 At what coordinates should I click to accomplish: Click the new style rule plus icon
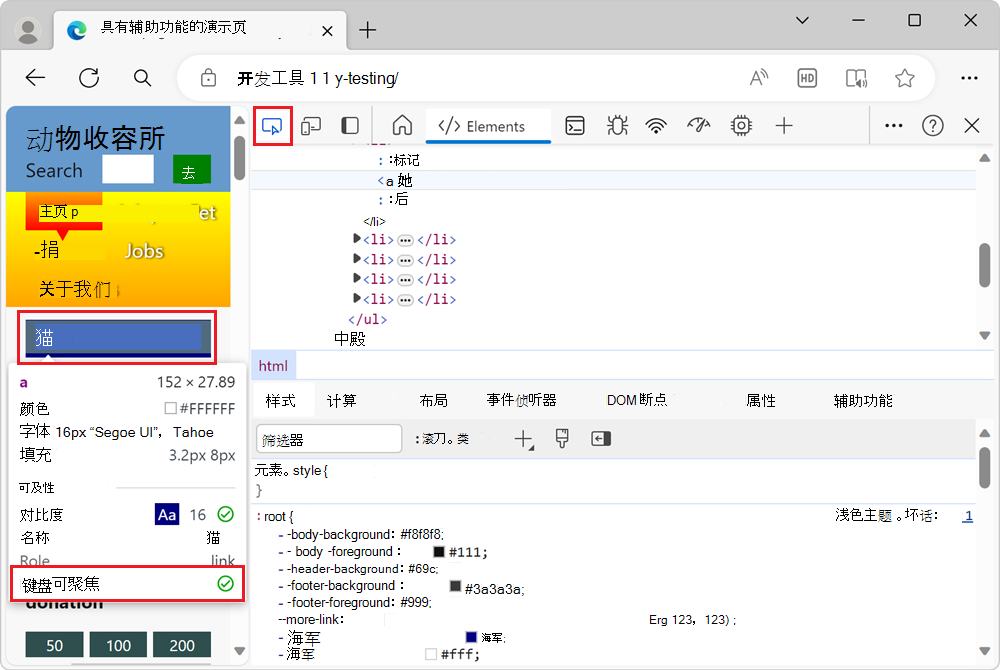tap(524, 438)
